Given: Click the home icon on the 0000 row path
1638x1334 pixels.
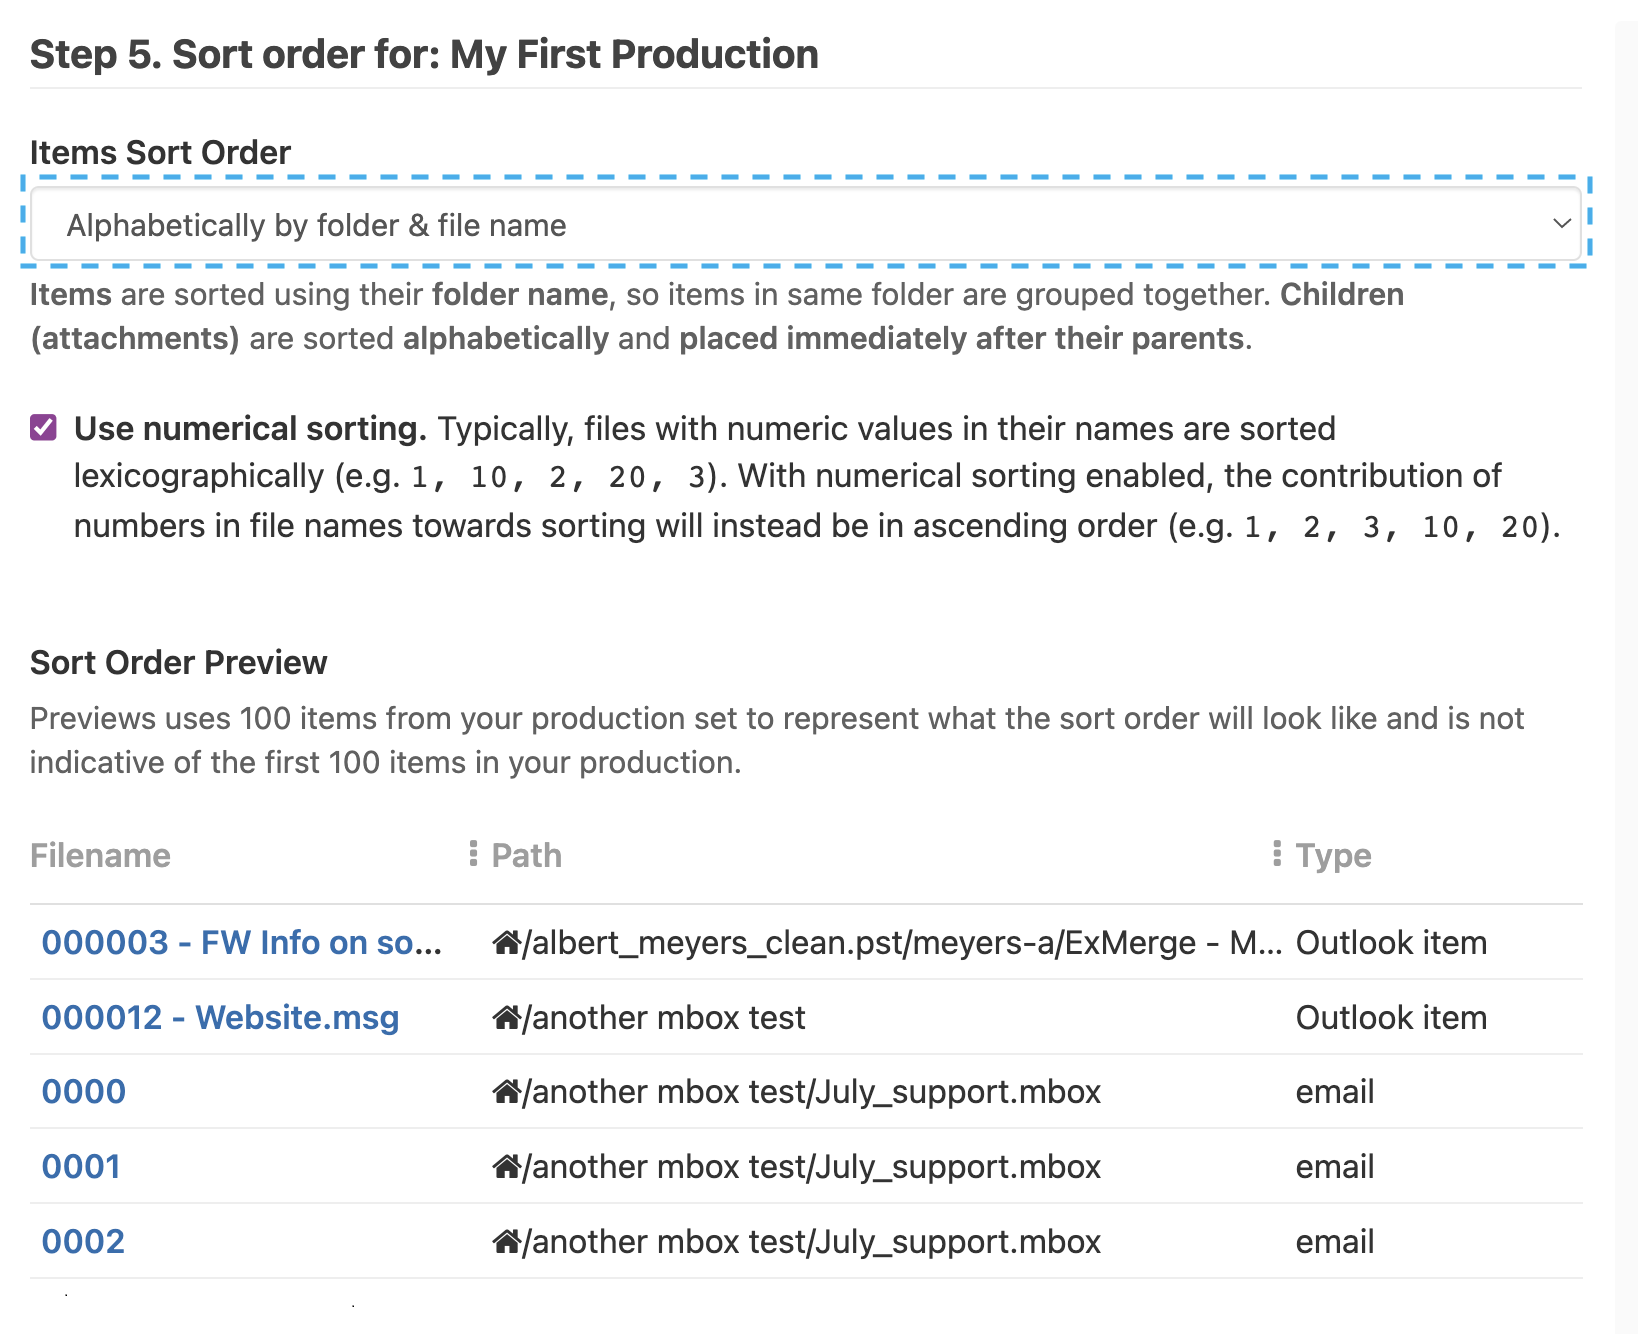Looking at the screenshot, I should (x=506, y=1091).
